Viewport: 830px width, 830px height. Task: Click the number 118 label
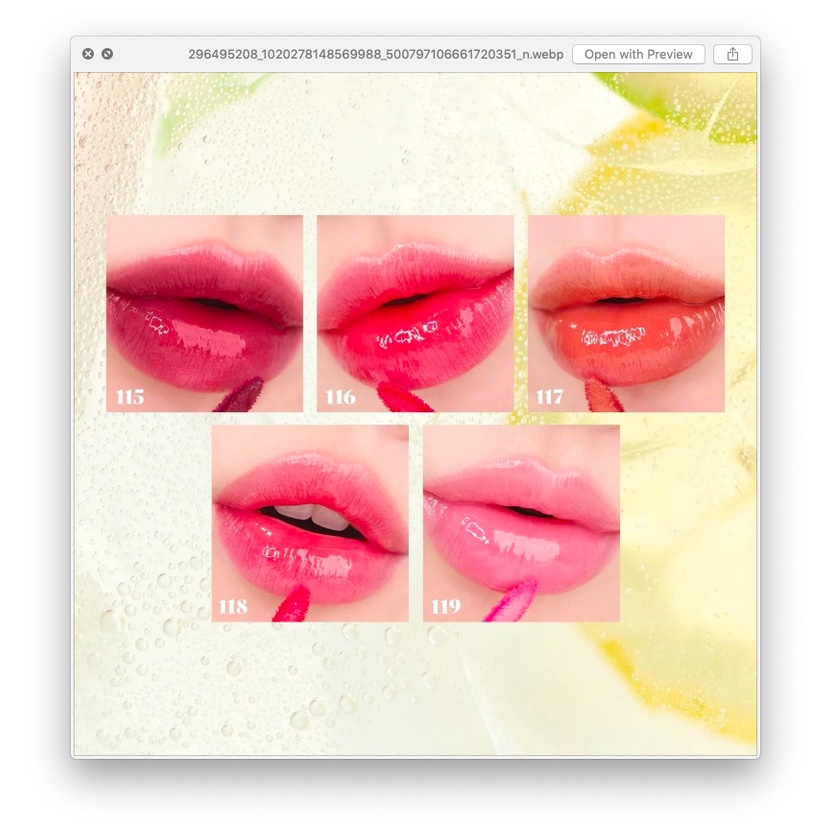234,607
